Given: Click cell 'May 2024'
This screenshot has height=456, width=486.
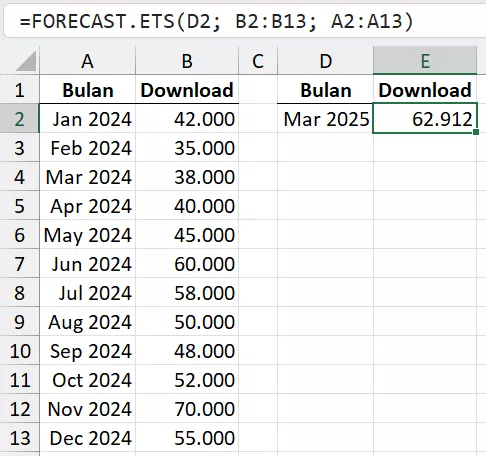Looking at the screenshot, I should click(88, 235).
